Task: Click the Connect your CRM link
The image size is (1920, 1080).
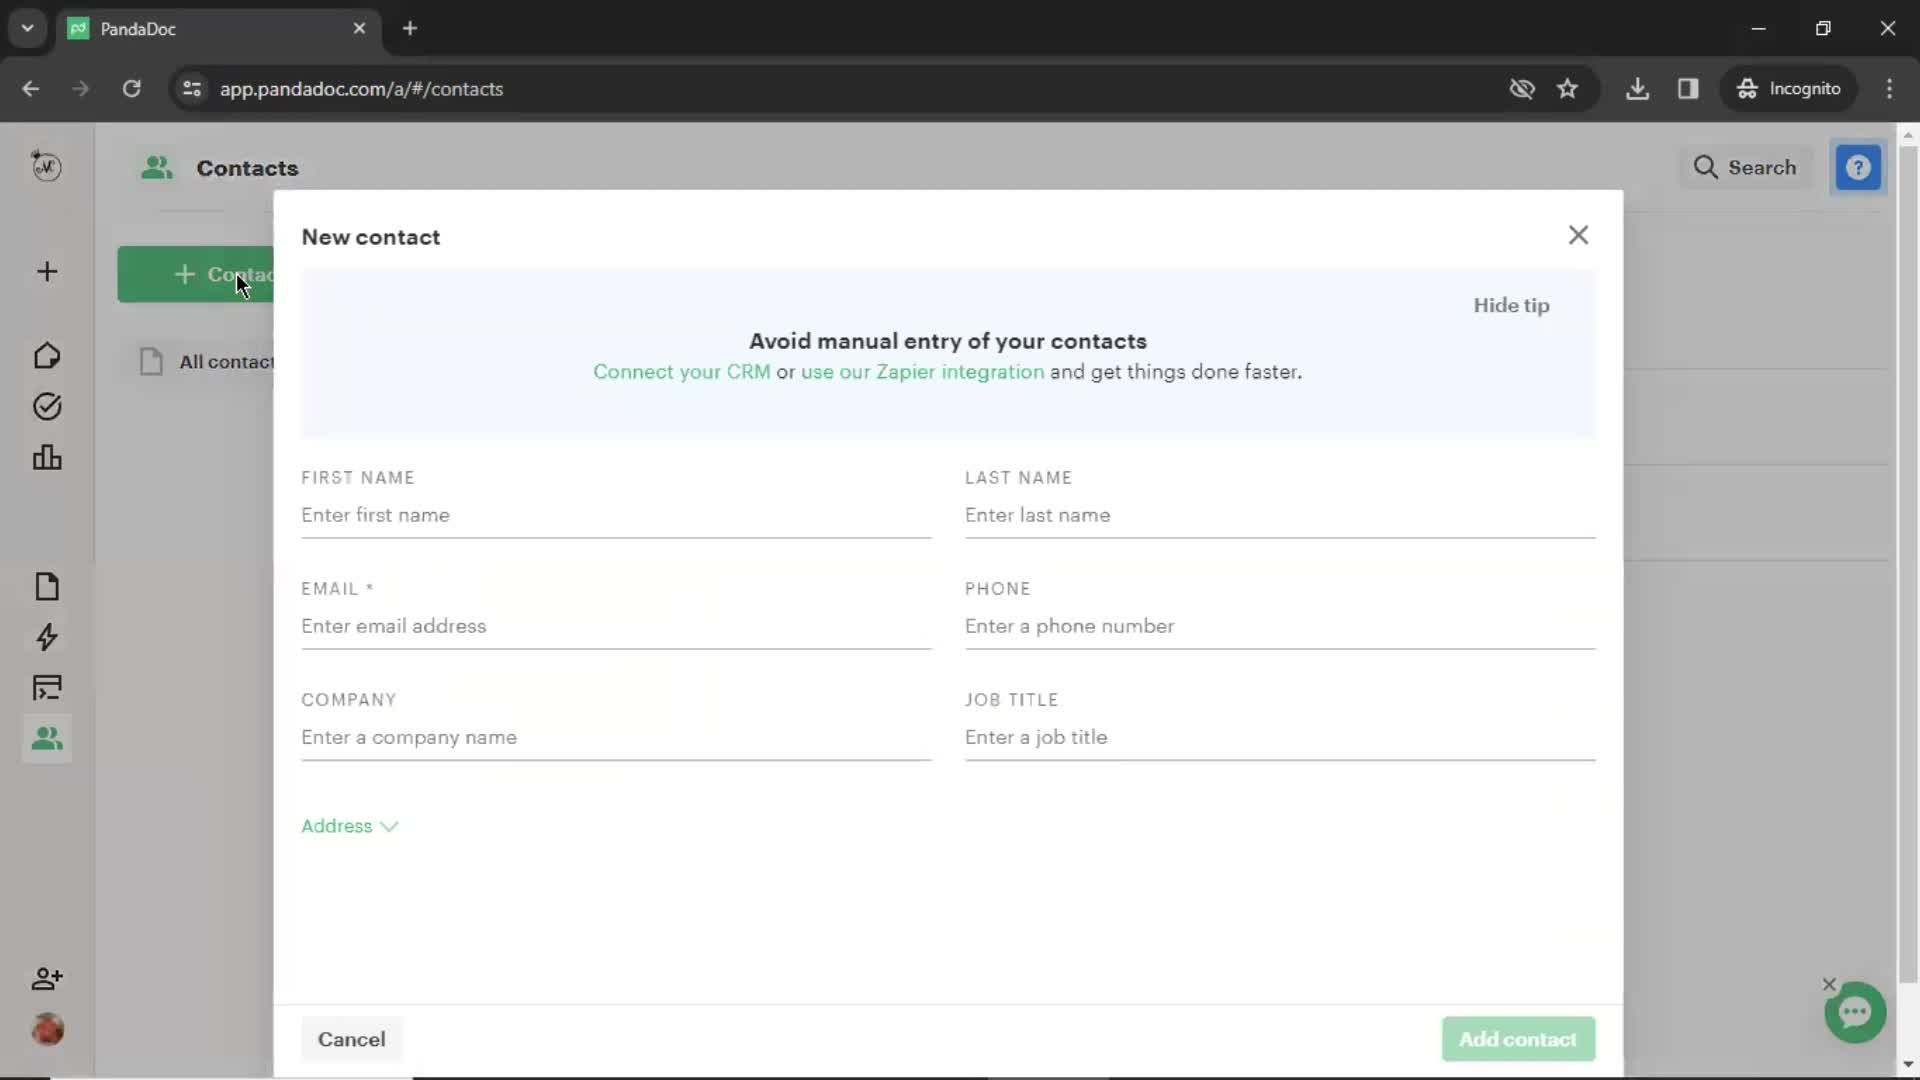Action: pyautogui.click(x=679, y=371)
